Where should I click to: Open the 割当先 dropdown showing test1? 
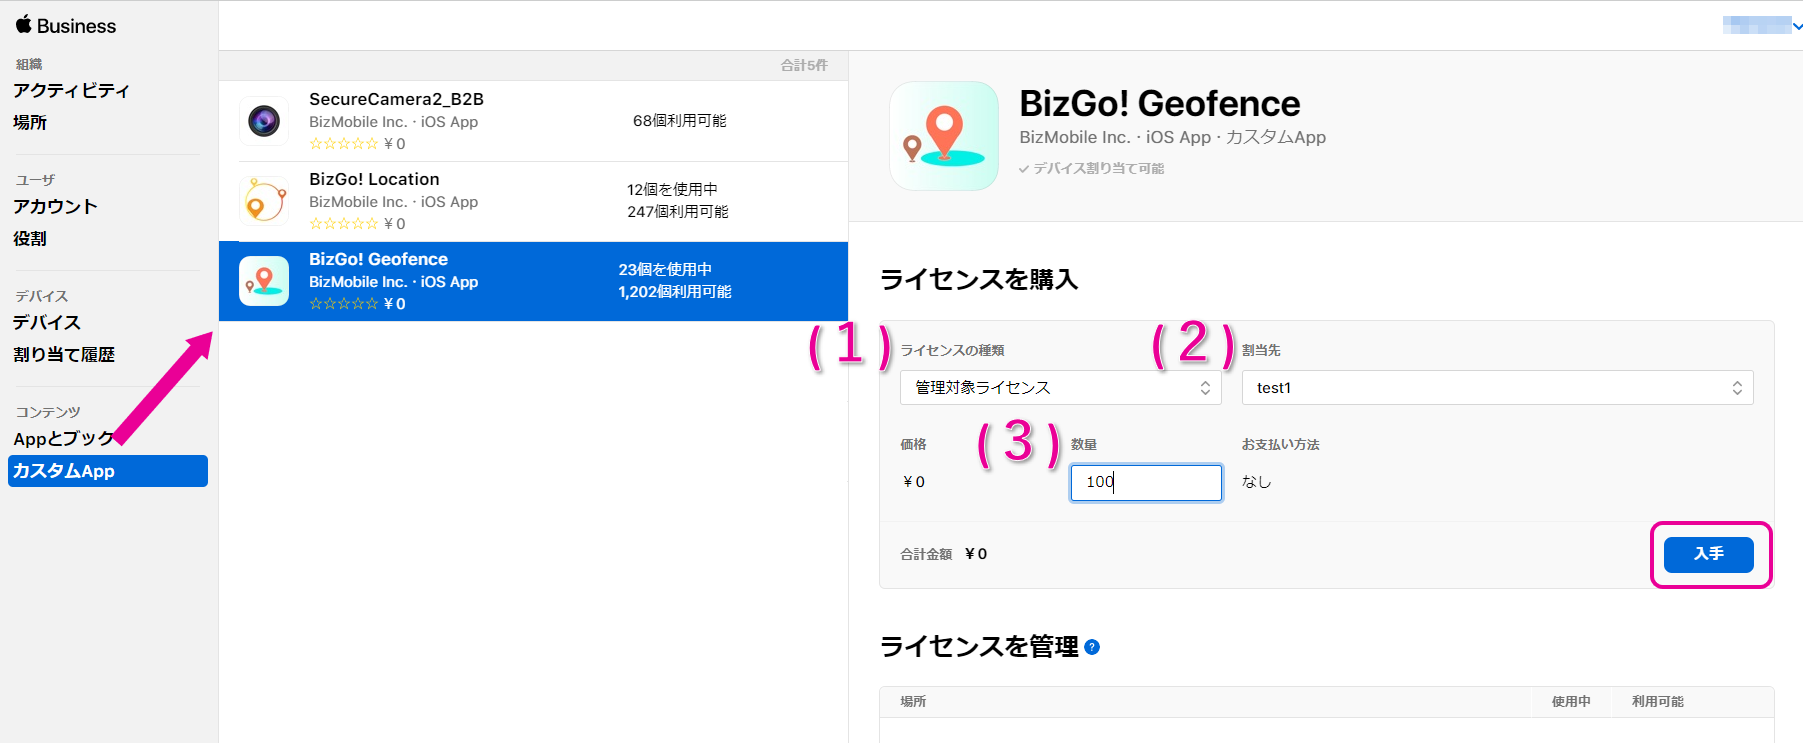click(x=1496, y=388)
